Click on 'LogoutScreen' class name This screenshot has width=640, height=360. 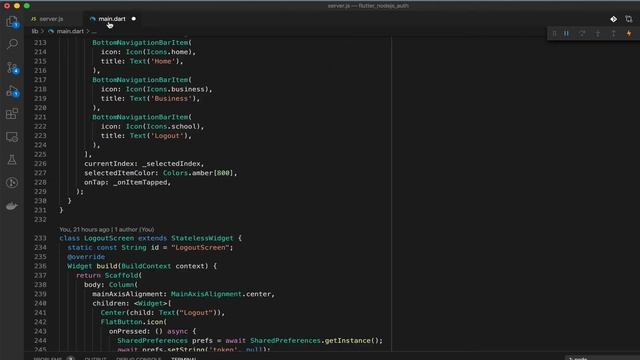109,238
